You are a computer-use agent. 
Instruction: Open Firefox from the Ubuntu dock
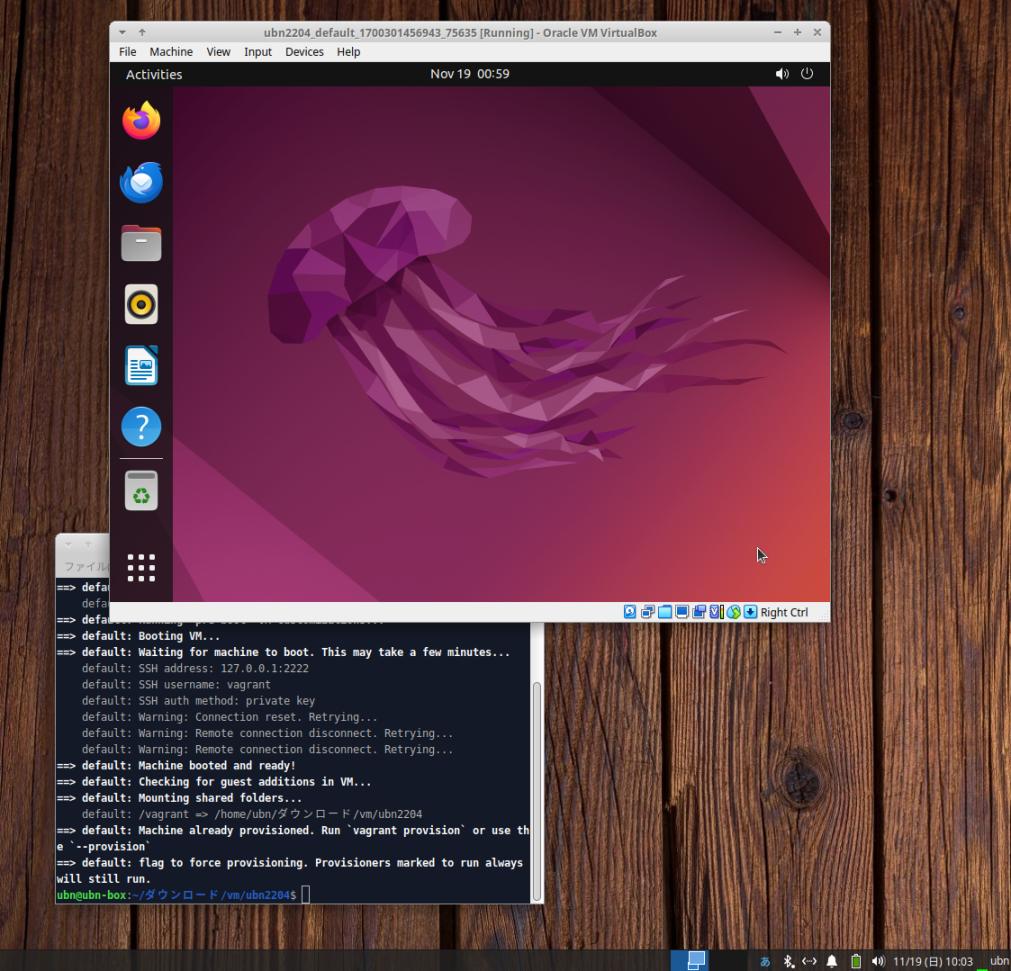[x=141, y=121]
